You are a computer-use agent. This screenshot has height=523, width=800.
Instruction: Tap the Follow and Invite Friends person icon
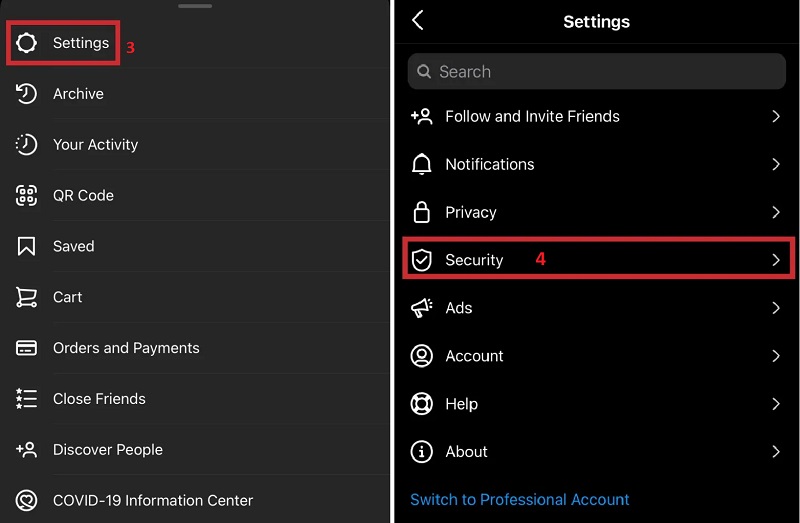[421, 116]
